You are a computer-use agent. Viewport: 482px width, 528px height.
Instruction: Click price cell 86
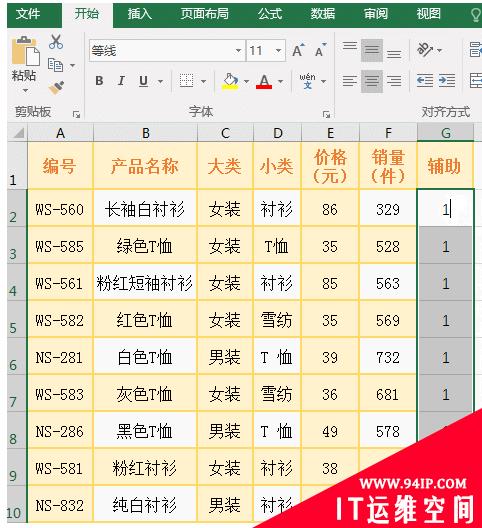coord(330,209)
